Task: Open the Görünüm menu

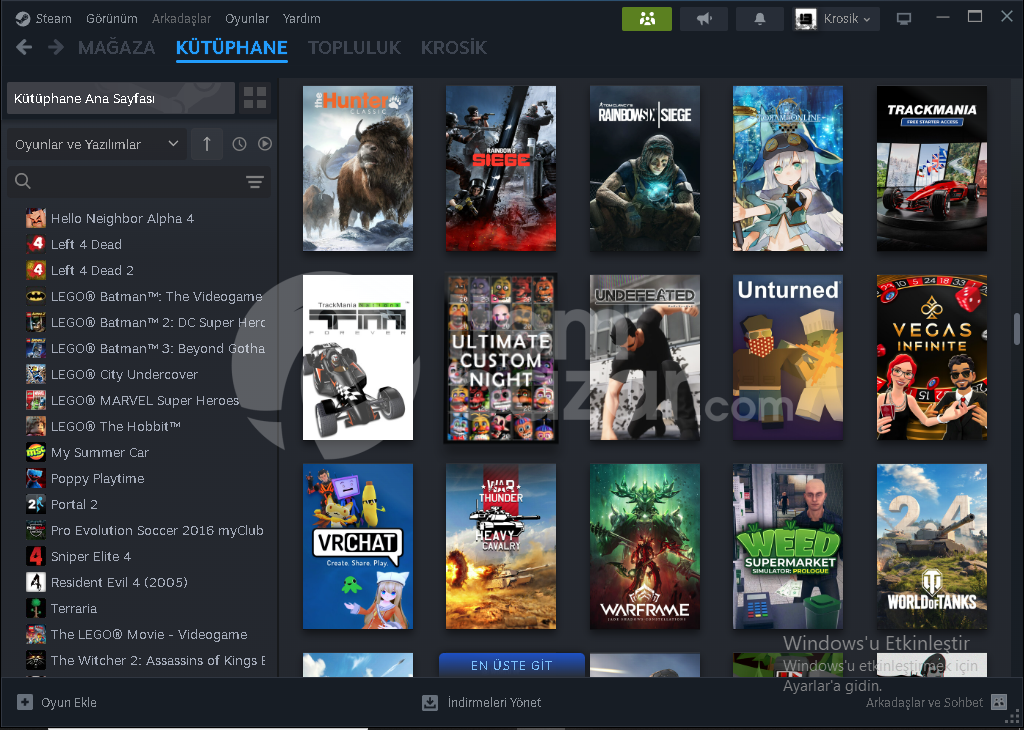Action: pos(112,18)
